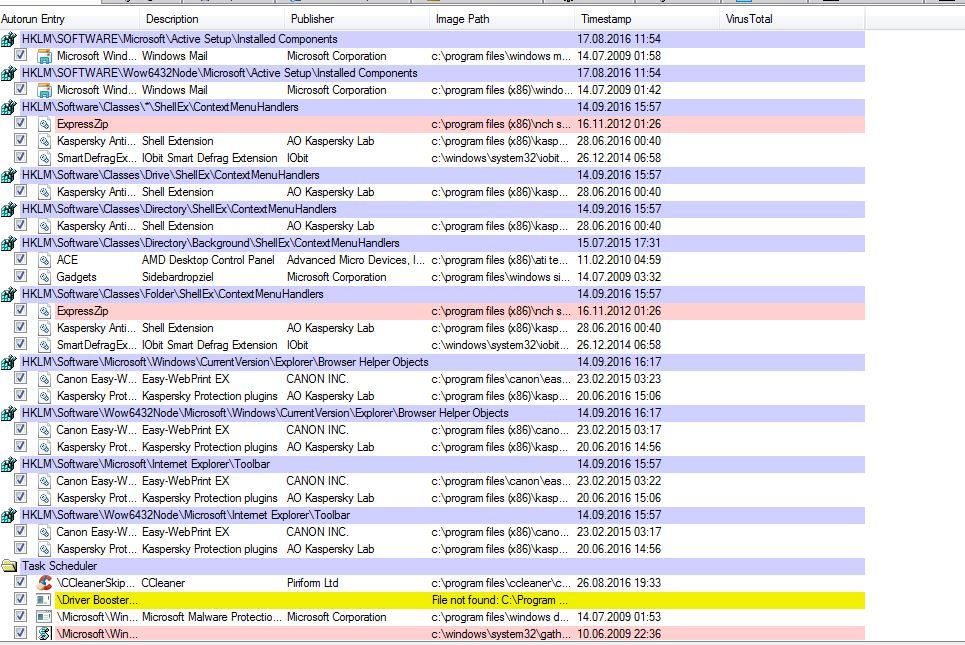This screenshot has height=645, width=965.
Task: Click the 'c:\program files (x86)\ati te...' image path
Action: point(500,260)
